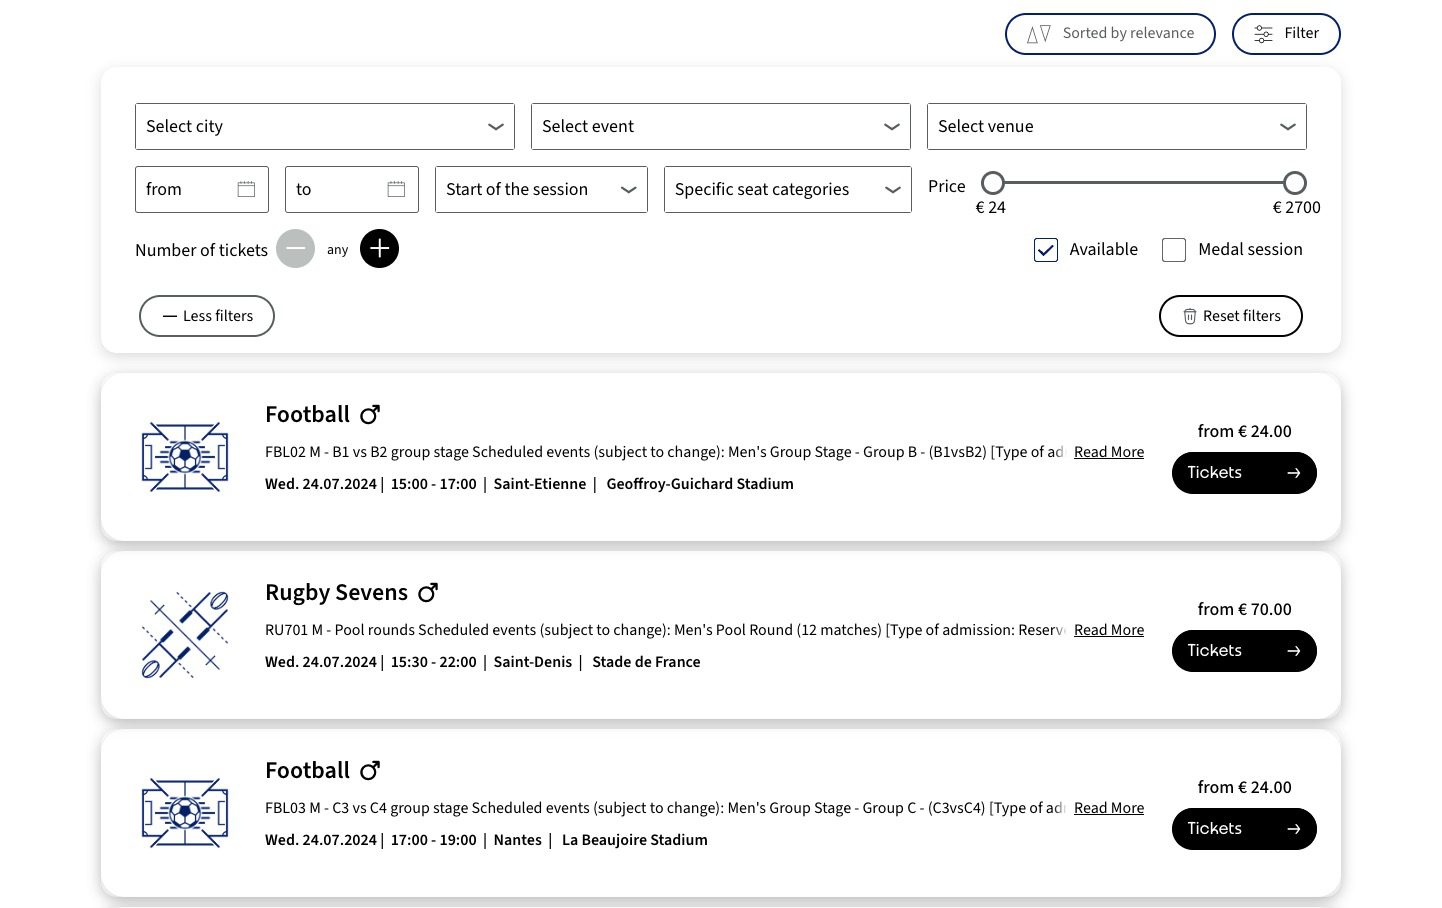Screen dimensions: 1442x908
Task: Click the minimum price slider handle
Action: point(992,183)
